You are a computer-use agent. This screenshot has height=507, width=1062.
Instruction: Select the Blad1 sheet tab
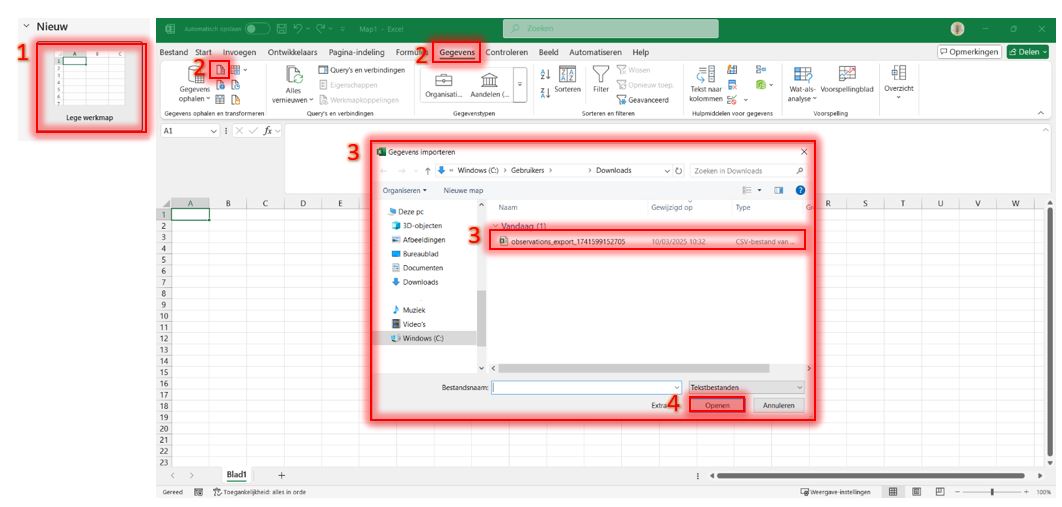236,475
